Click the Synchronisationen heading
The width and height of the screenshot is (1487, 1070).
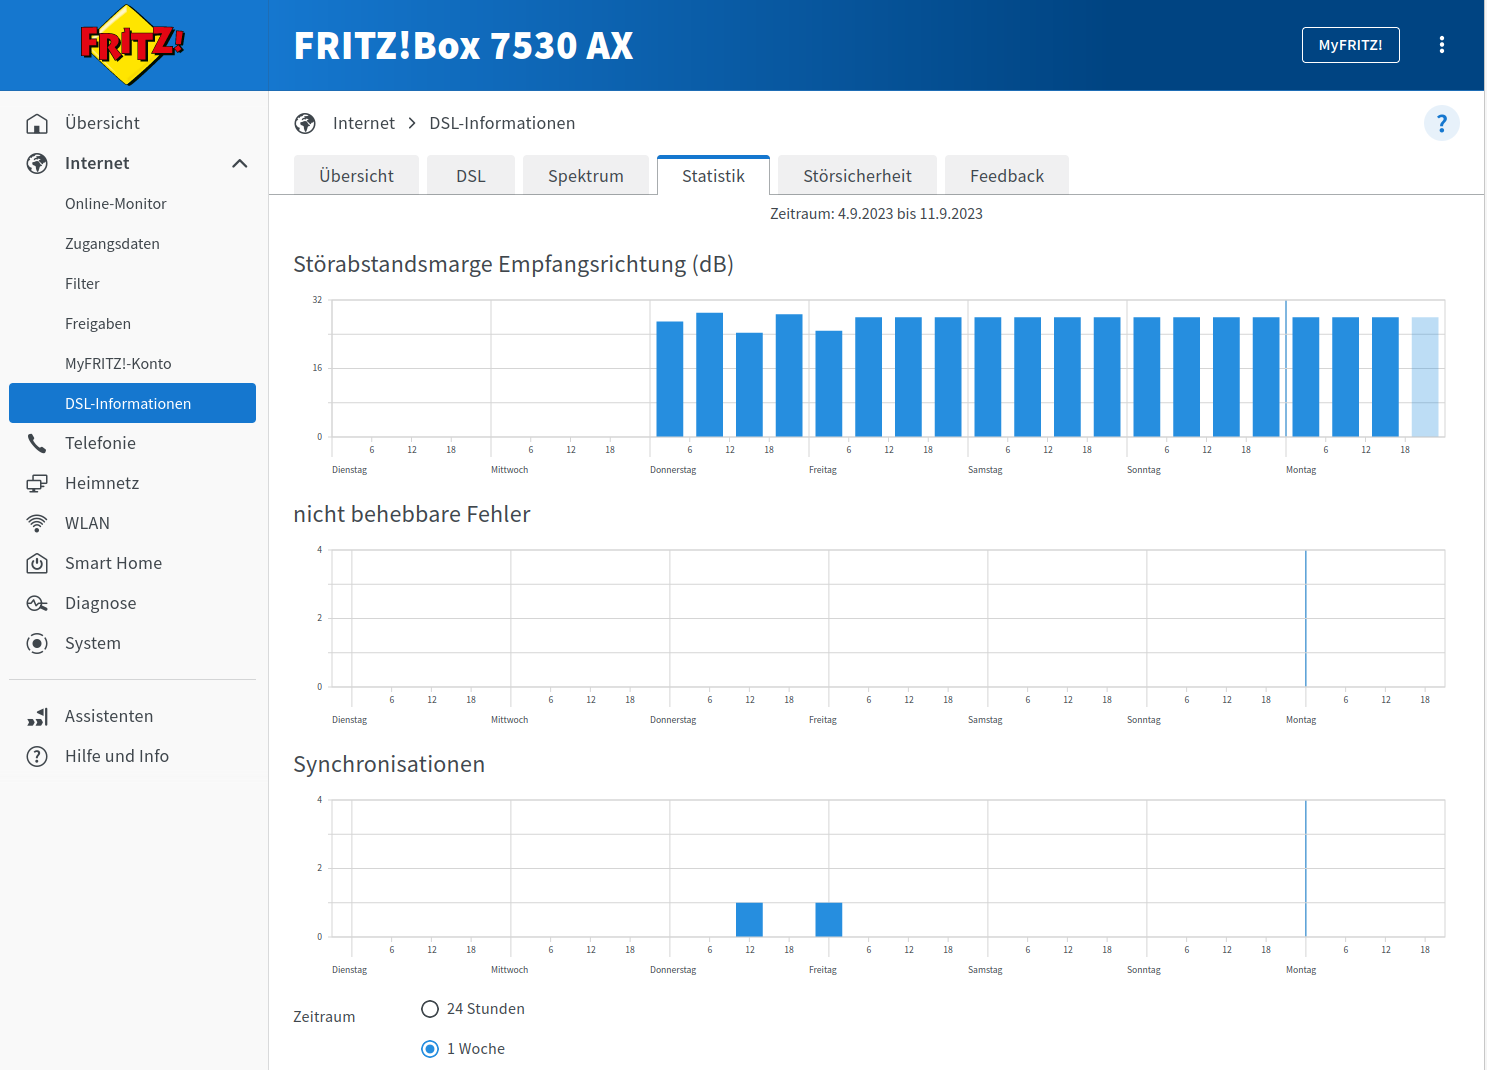point(389,764)
